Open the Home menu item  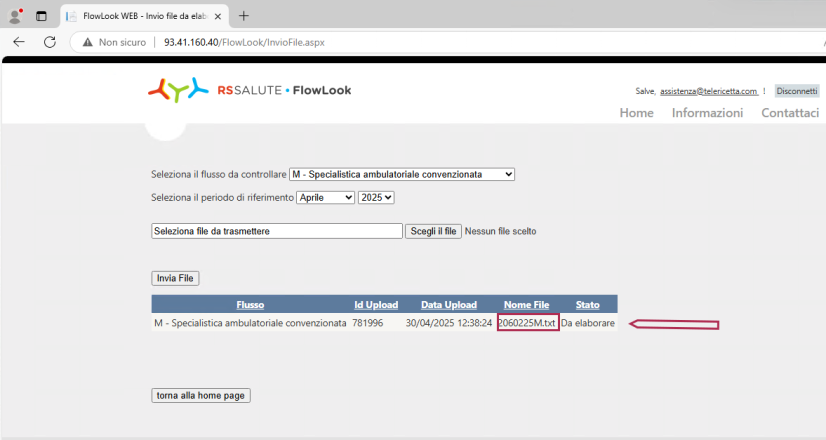(x=636, y=113)
